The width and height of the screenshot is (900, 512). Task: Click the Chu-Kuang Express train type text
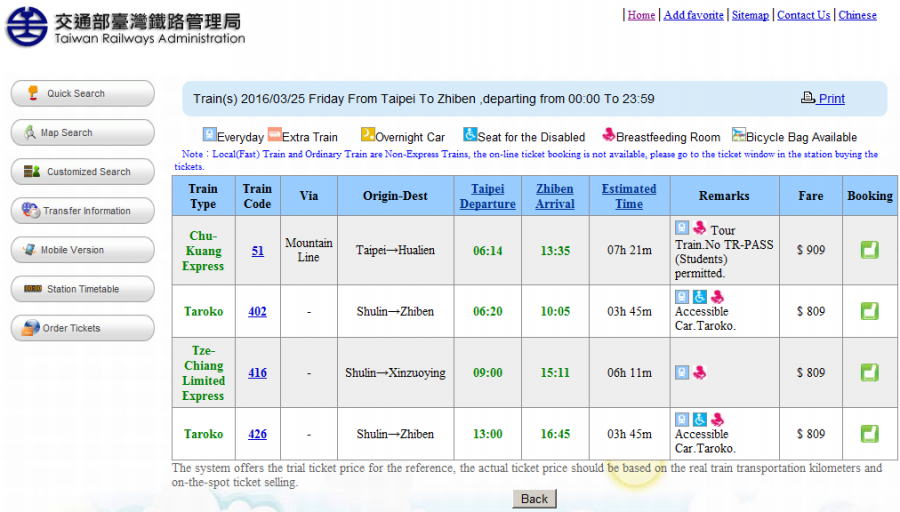[x=203, y=251]
